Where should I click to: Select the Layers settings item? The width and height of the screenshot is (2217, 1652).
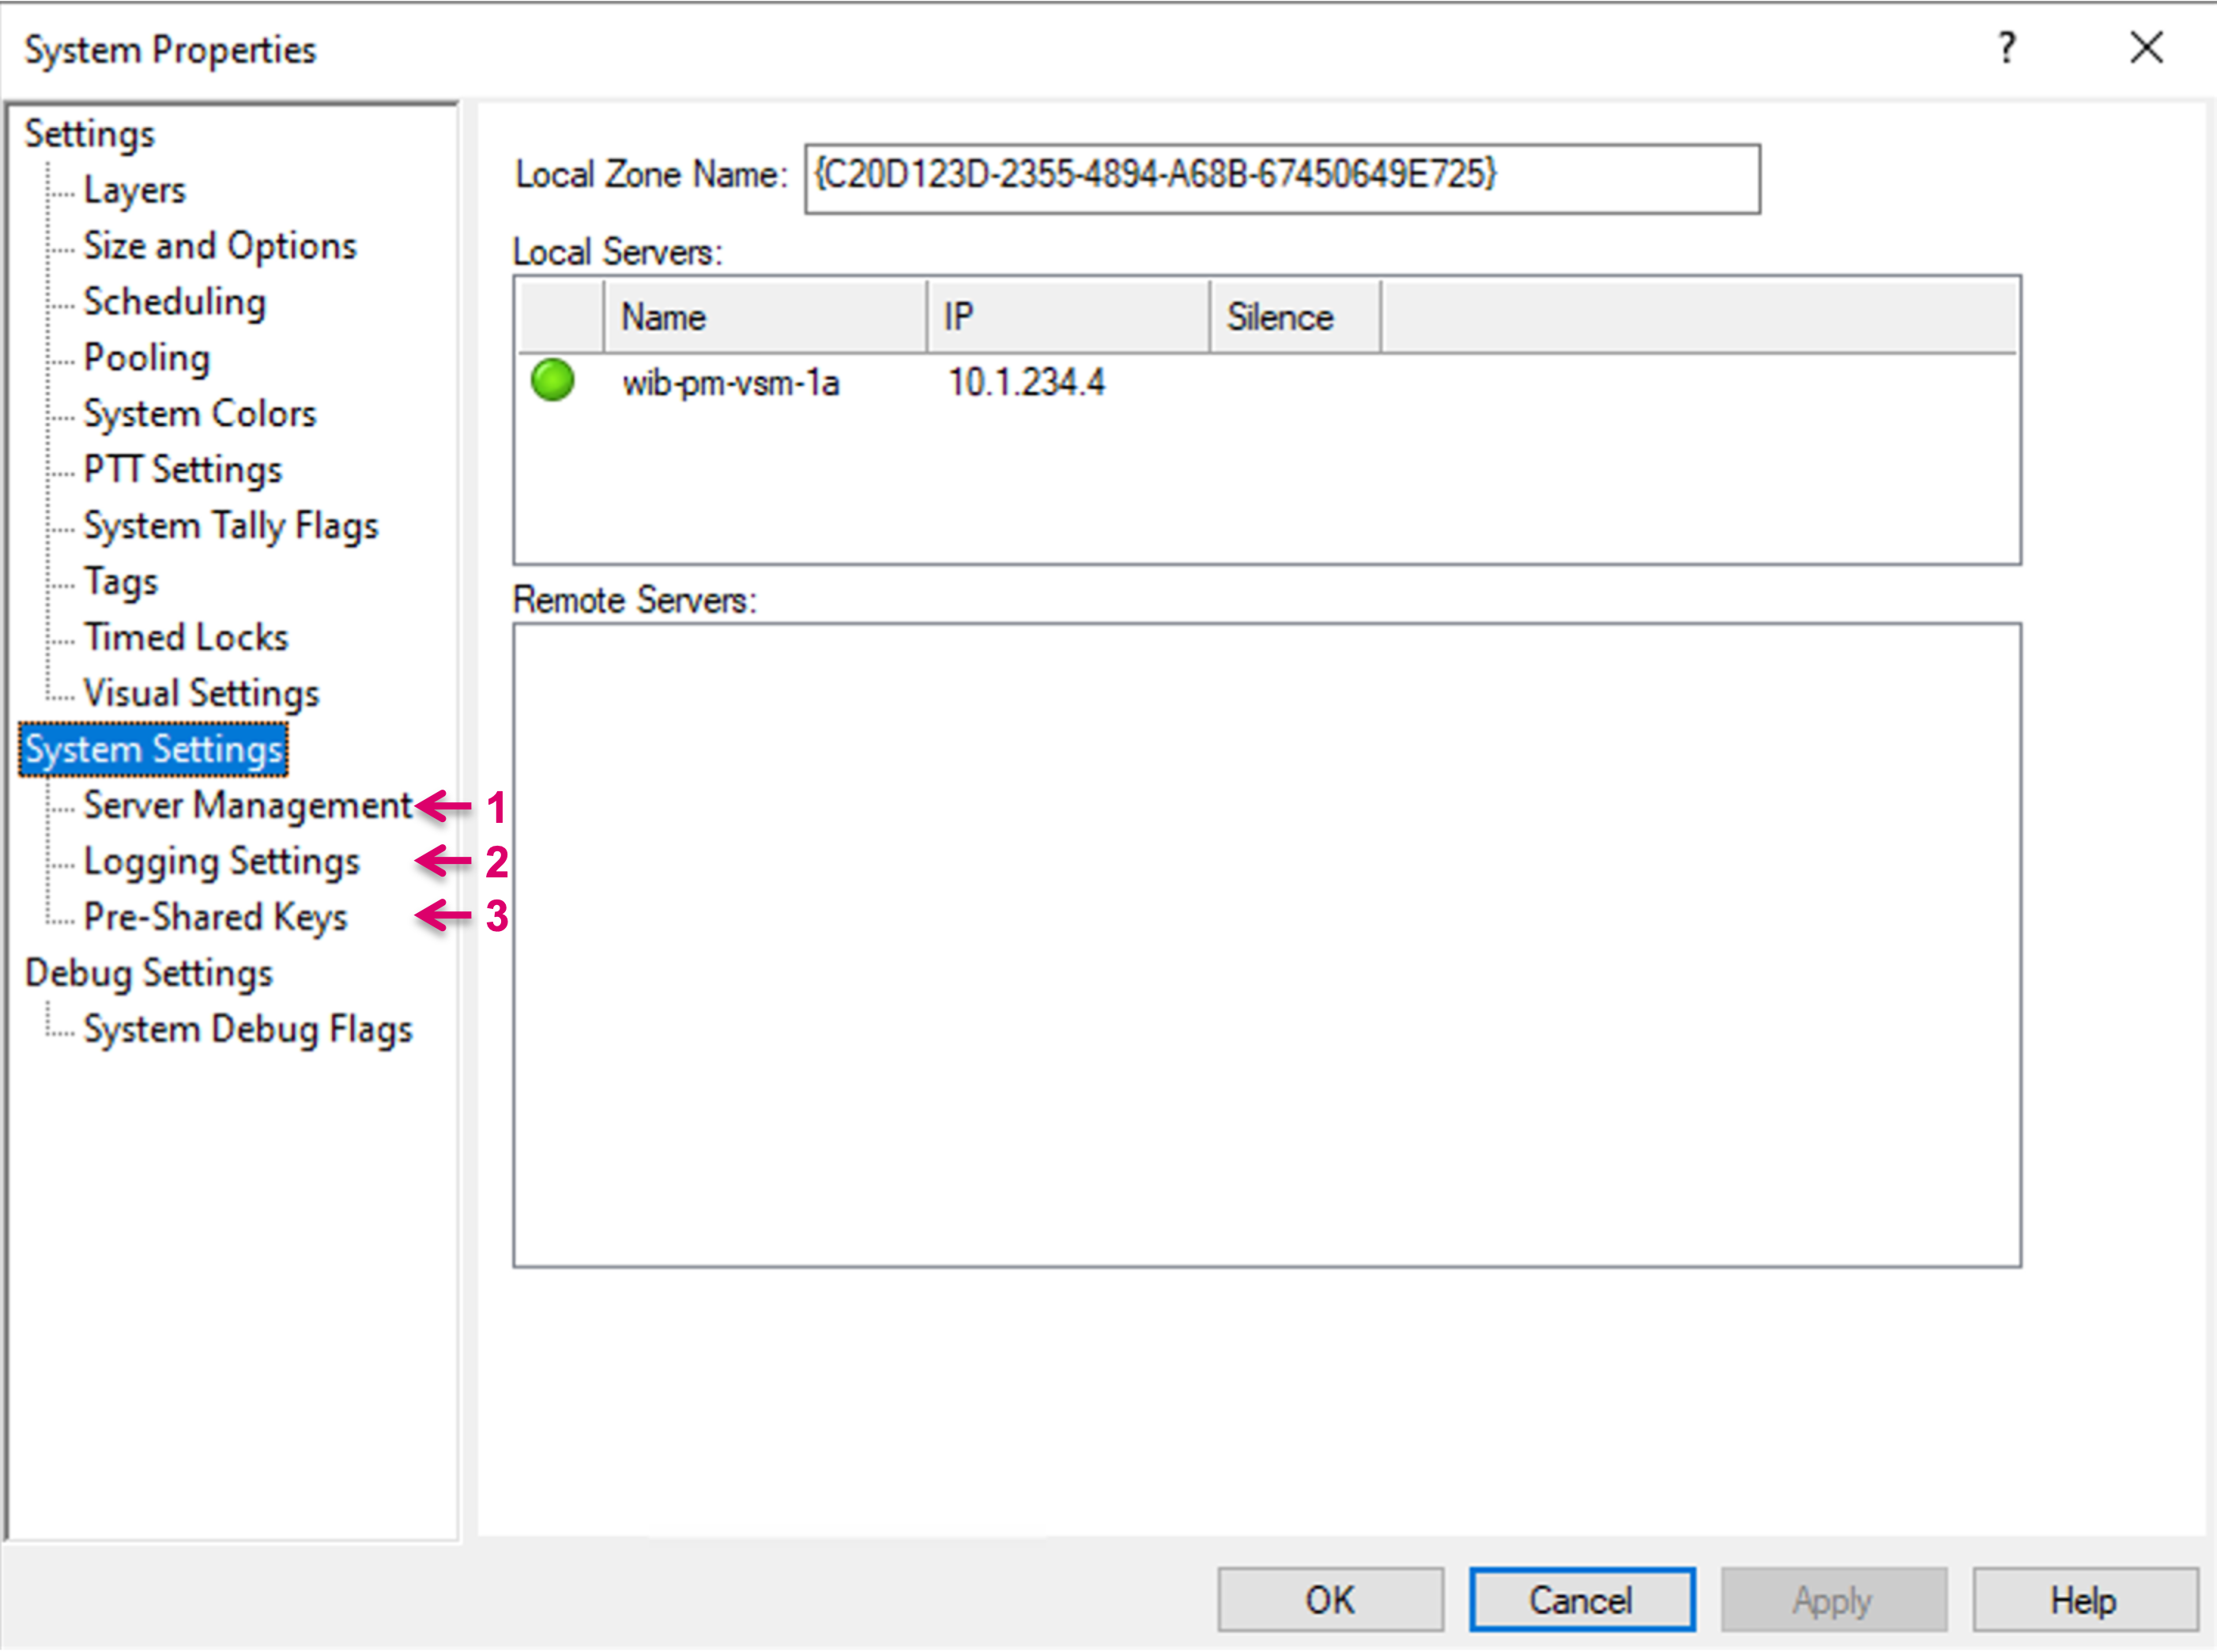(x=134, y=190)
